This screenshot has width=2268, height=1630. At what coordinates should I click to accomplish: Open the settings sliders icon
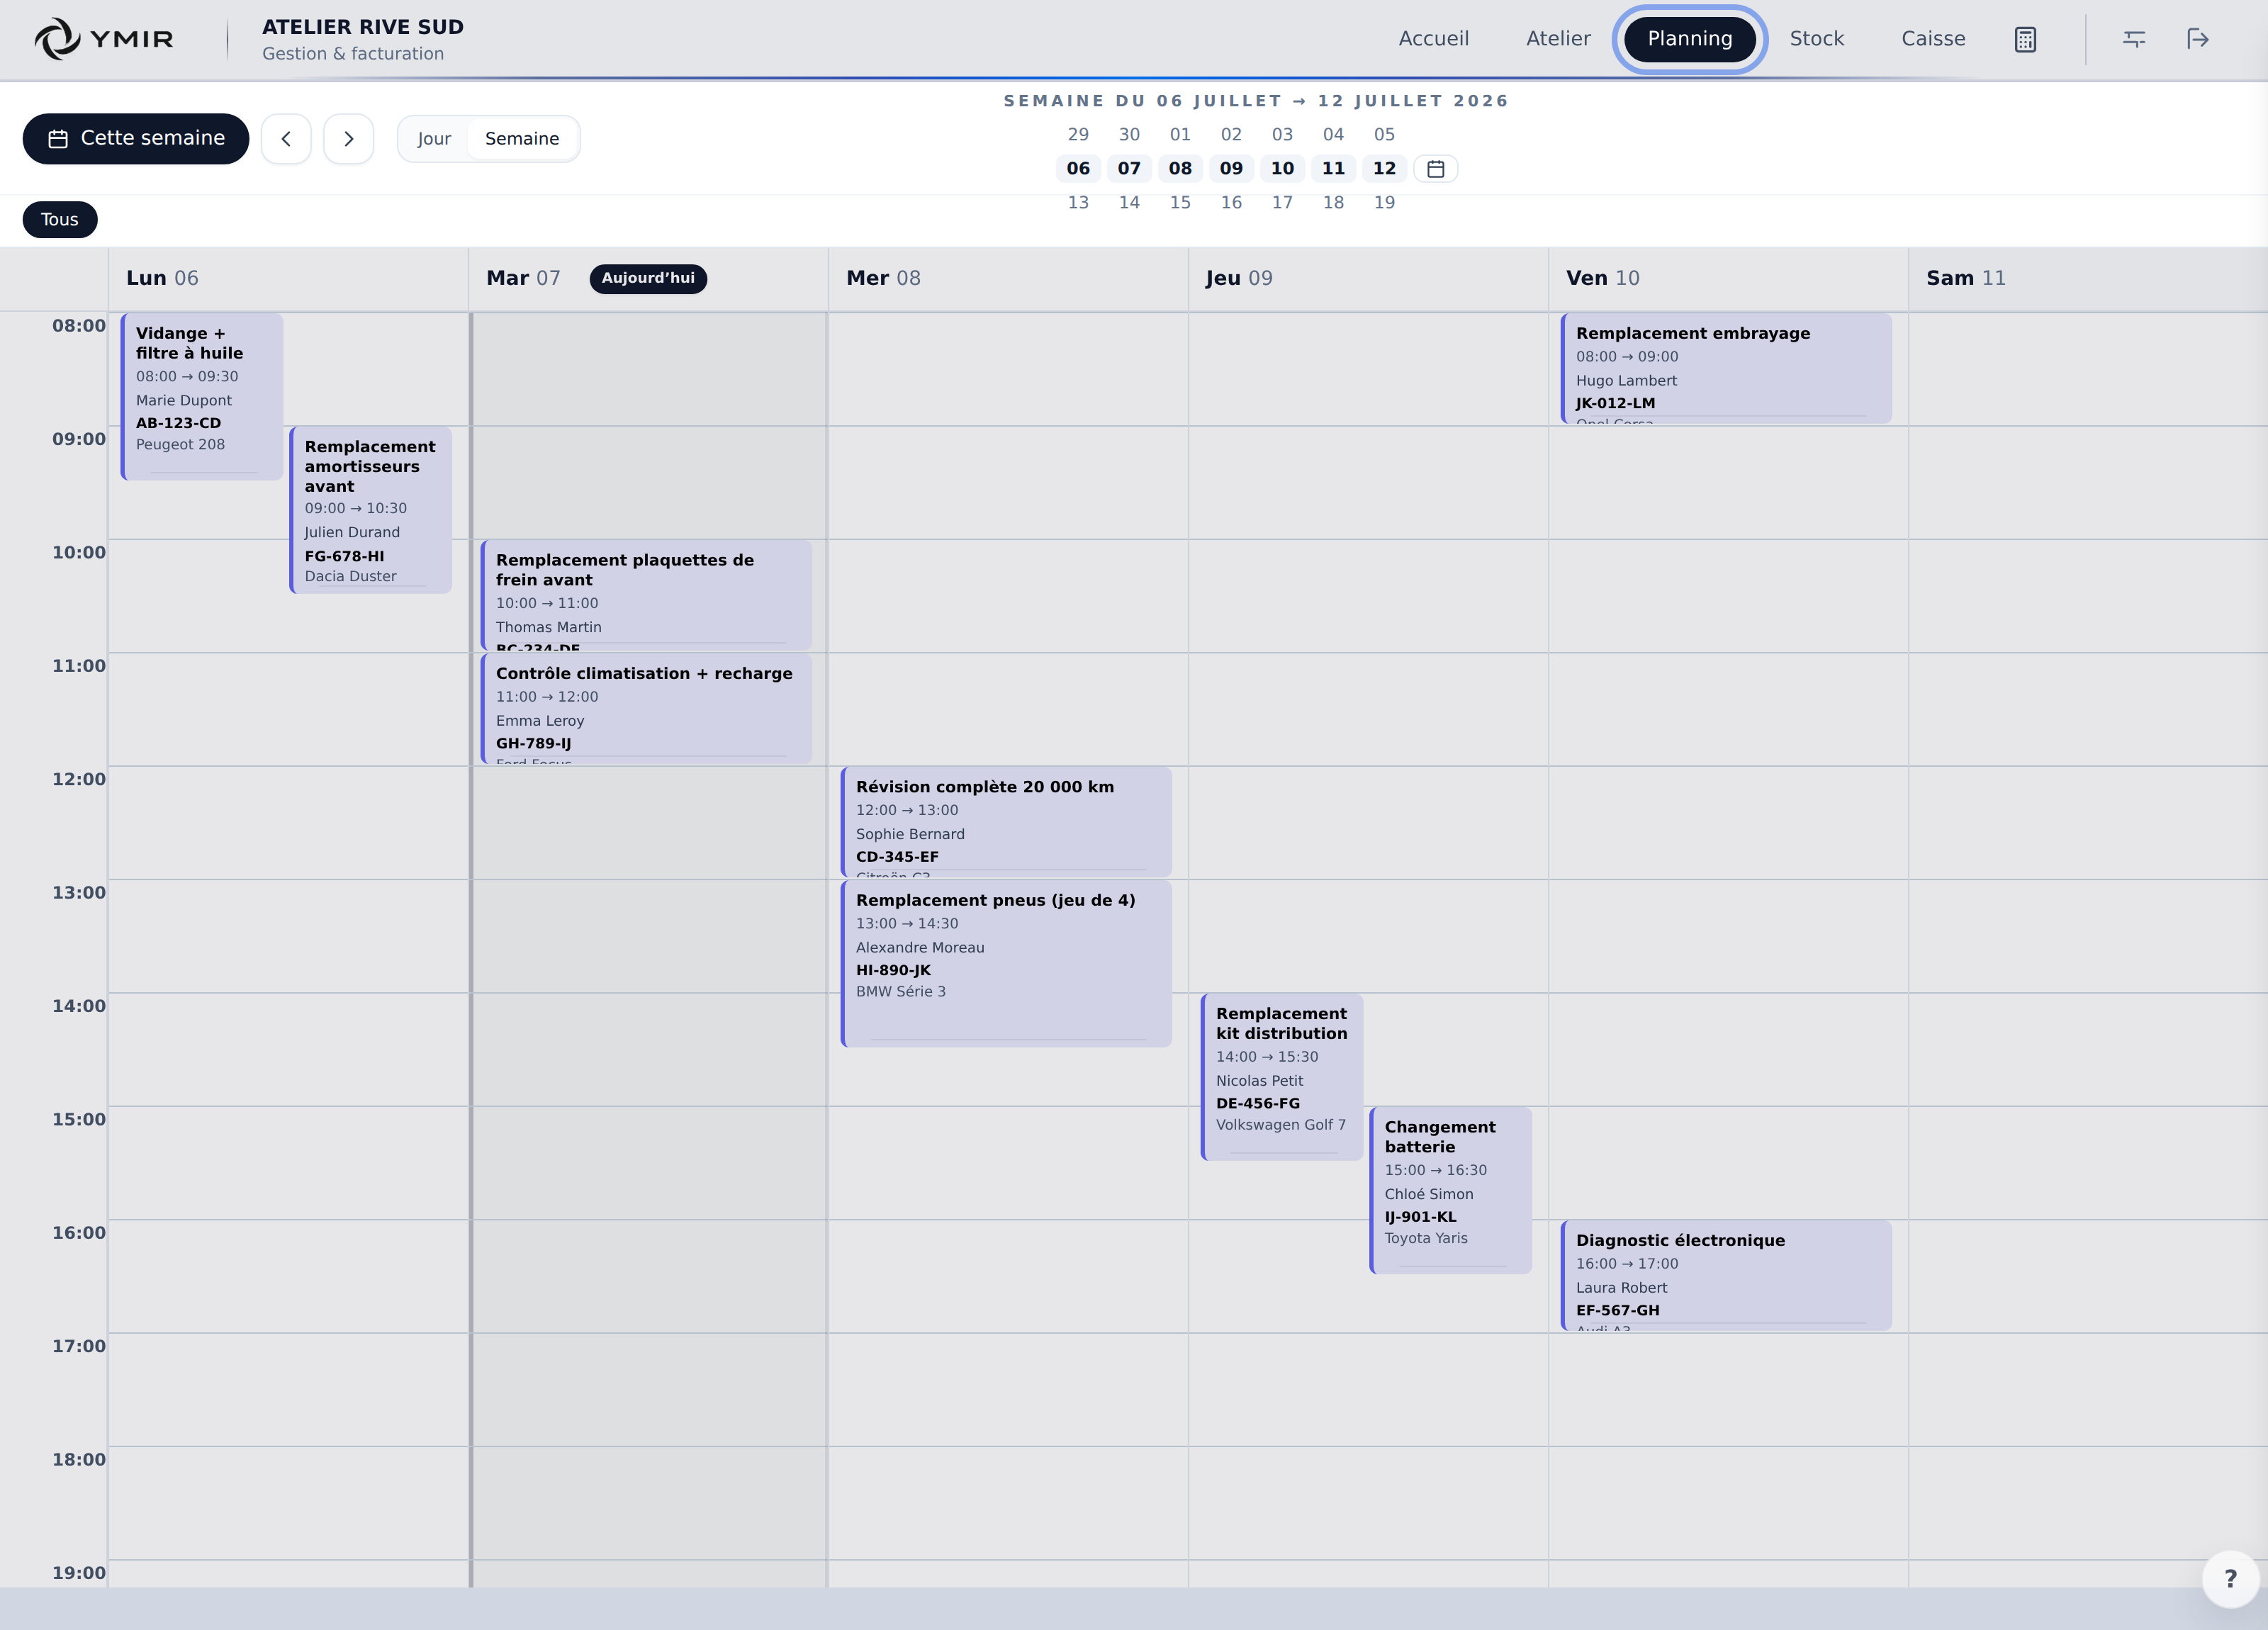tap(2134, 39)
